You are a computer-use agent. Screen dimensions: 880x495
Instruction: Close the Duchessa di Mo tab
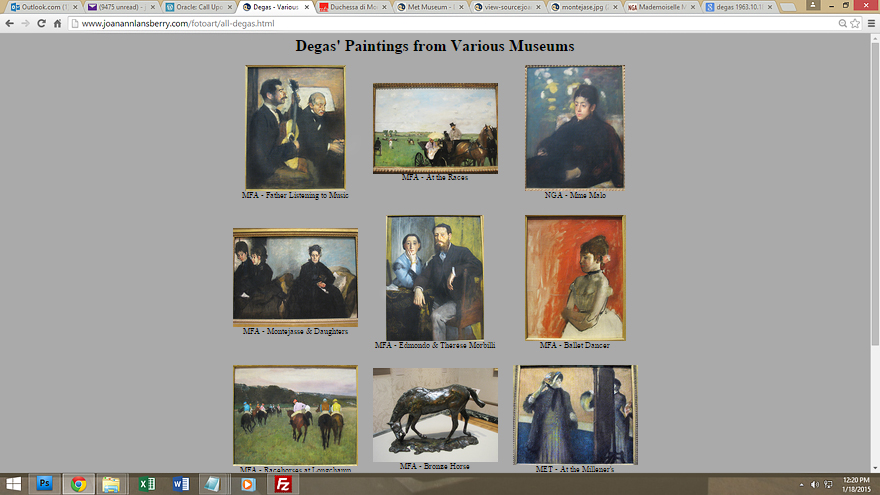coord(384,7)
